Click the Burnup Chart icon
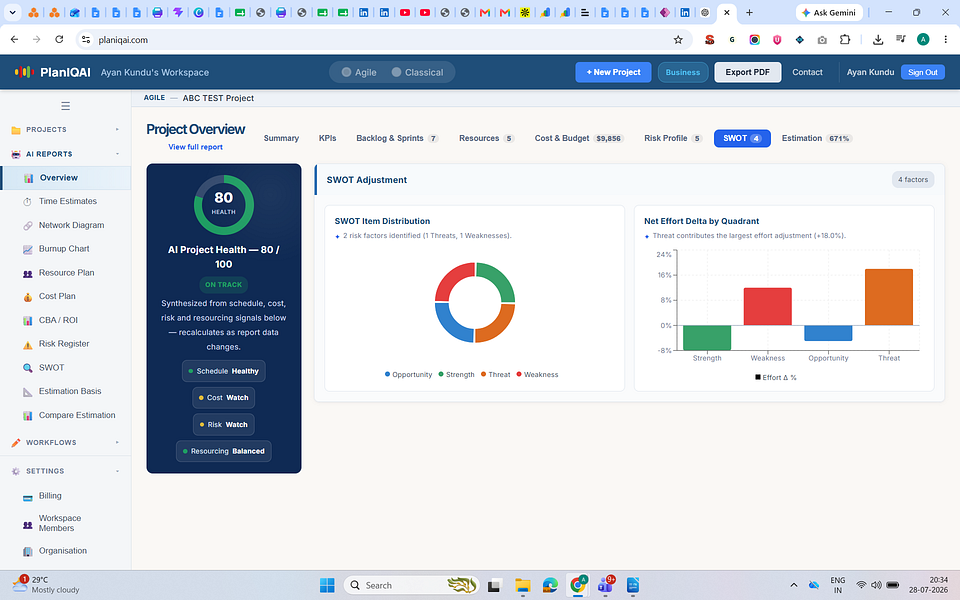Viewport: 960px width, 600px height. [x=28, y=249]
